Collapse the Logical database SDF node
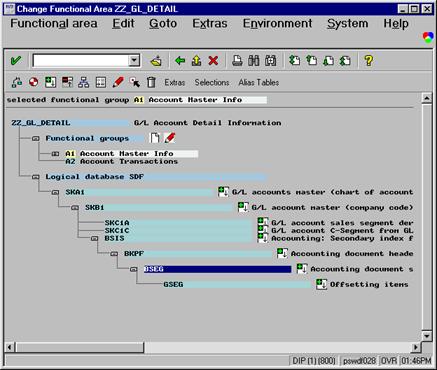Viewport: 437px width, 370px height. pos(36,177)
